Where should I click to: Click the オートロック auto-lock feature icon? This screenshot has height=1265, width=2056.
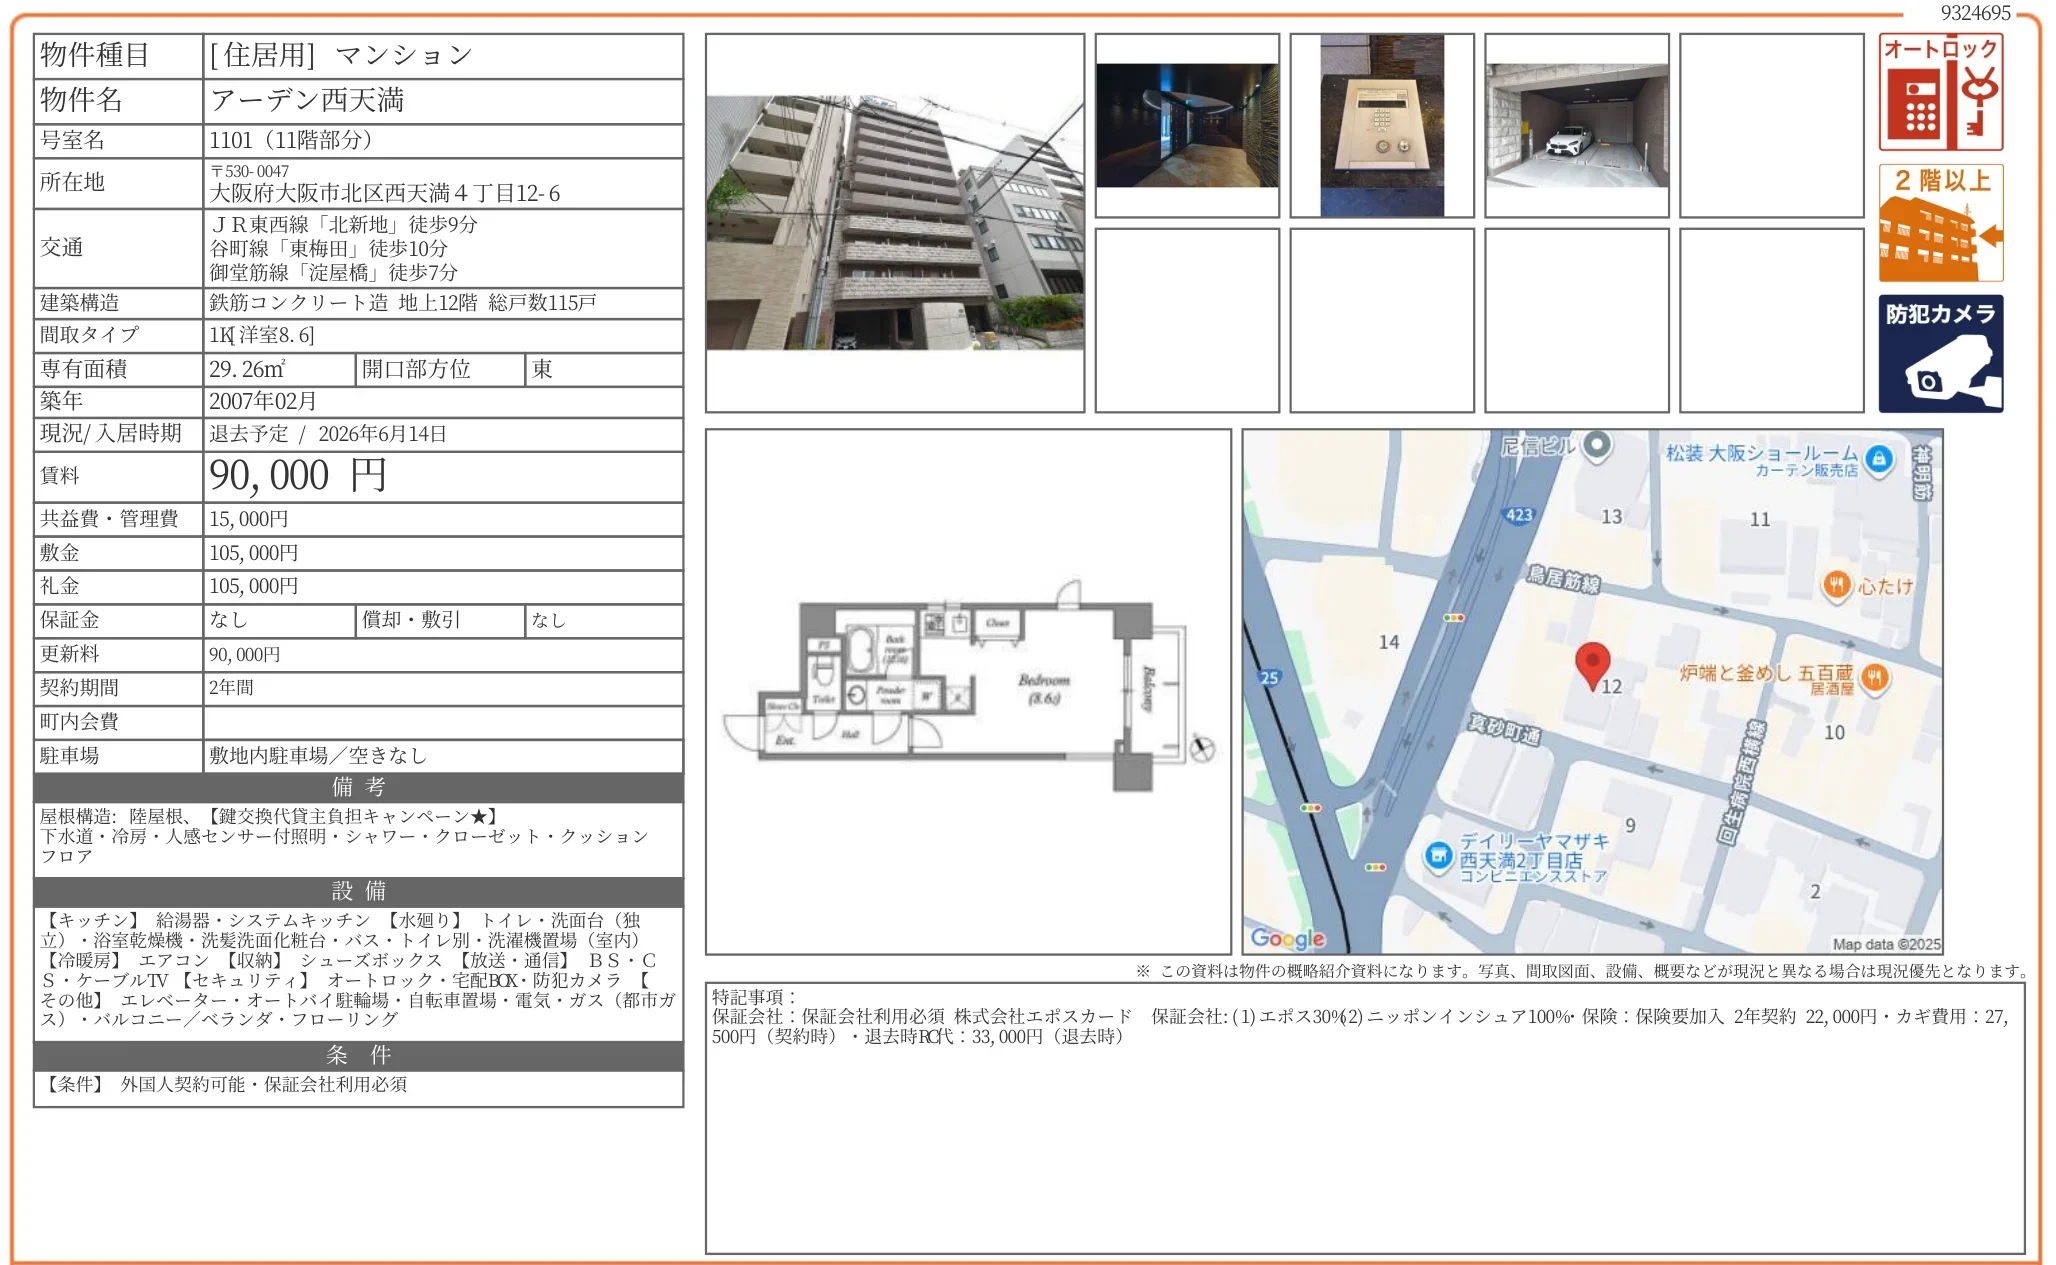(x=1939, y=92)
